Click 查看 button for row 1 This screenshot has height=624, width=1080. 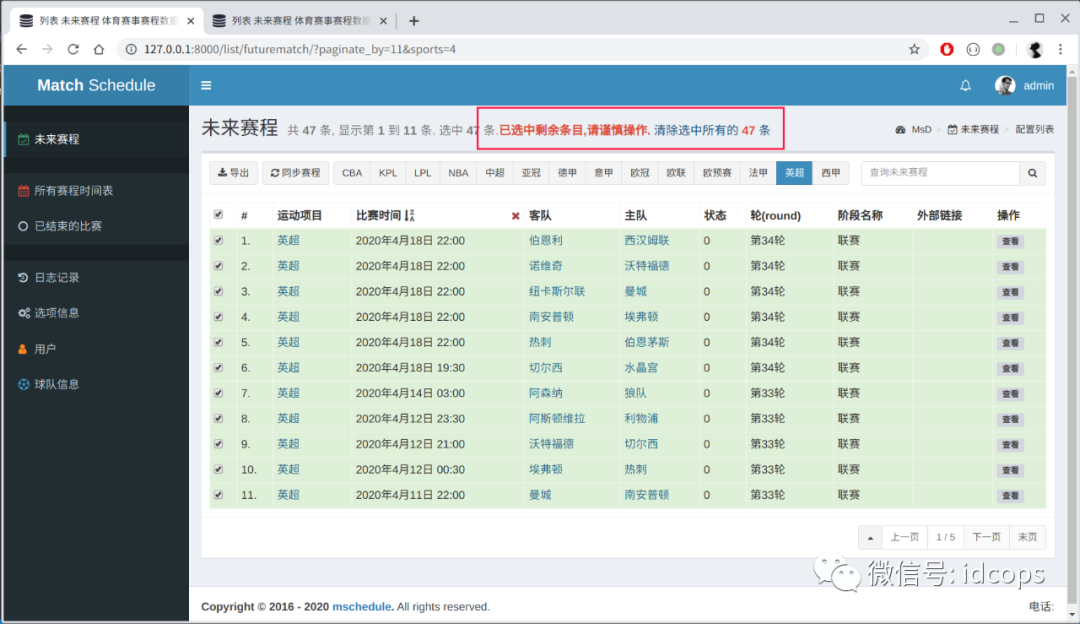click(1010, 242)
